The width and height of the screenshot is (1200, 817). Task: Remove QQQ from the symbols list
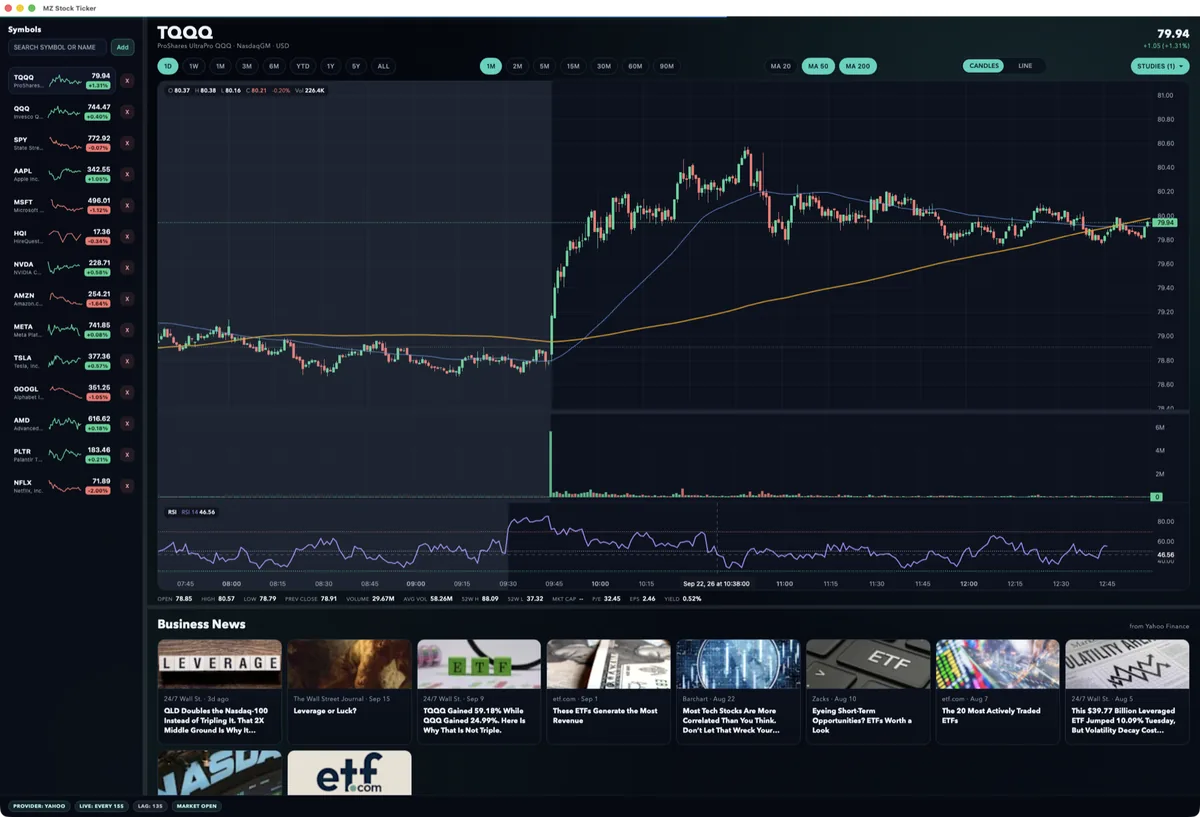tap(127, 111)
